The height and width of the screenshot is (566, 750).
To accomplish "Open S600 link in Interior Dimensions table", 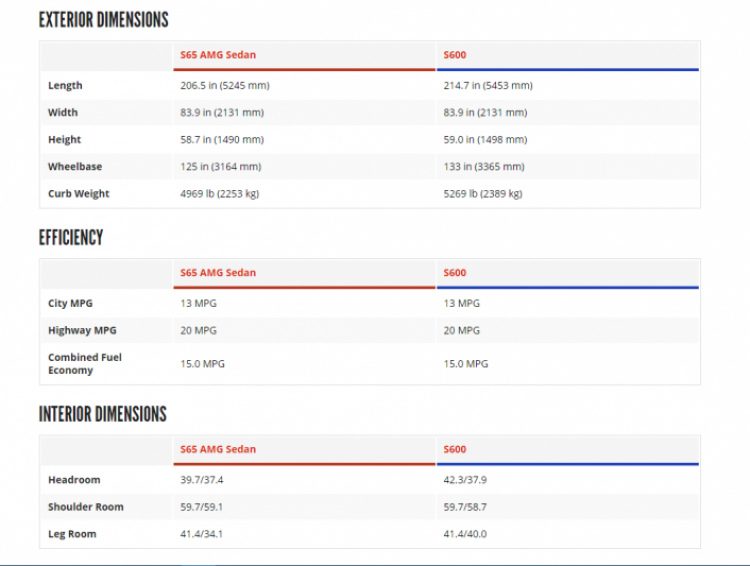I will click(454, 449).
